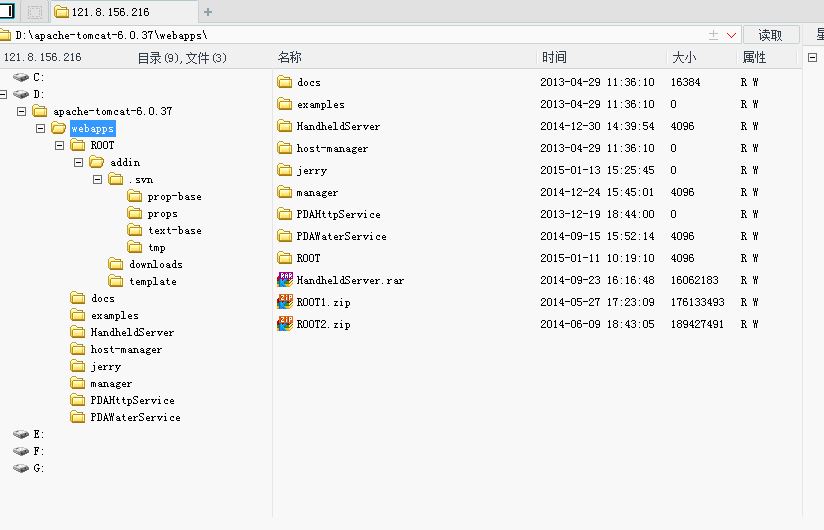Select the ROOT1.zip file icon
824x530 pixels.
pos(285,302)
